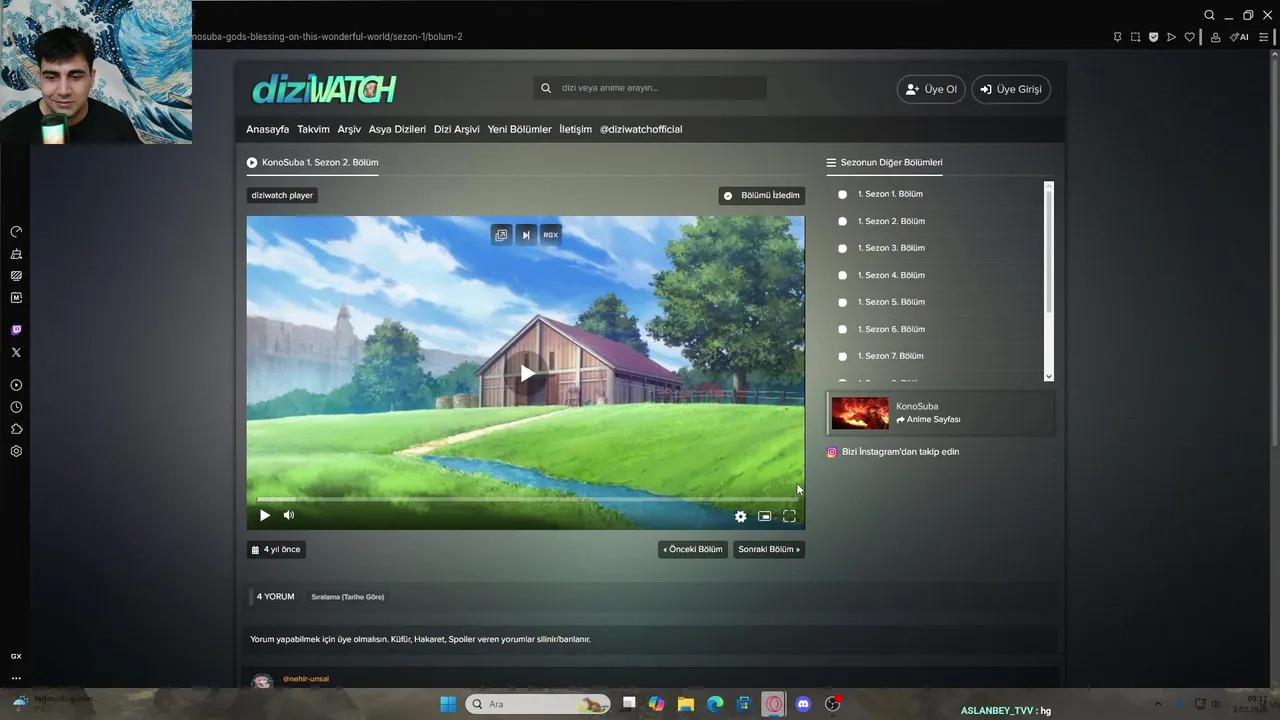Screen dimensions: 1280x720
Task: Open the sidebar player icon
Action: 16,385
